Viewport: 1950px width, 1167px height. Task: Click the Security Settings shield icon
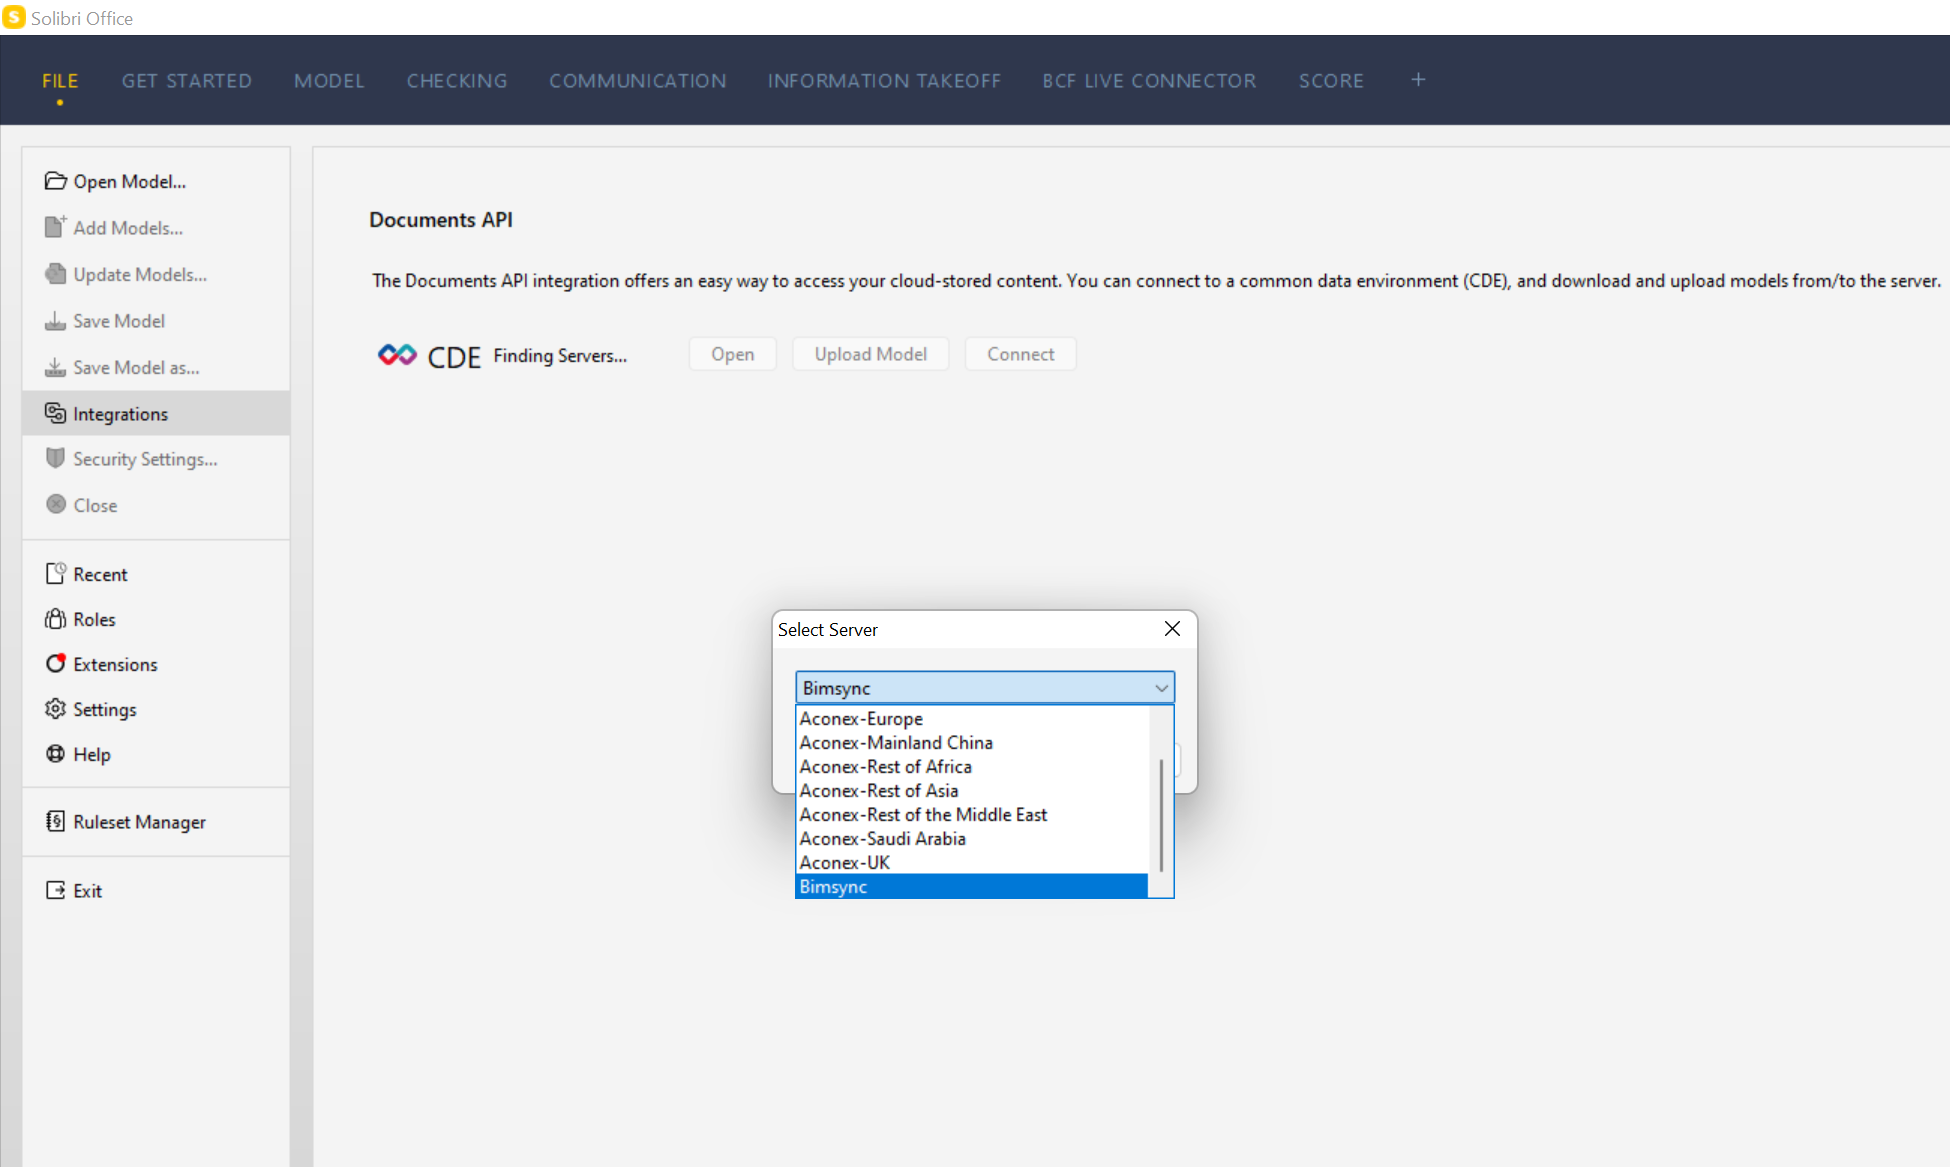click(x=55, y=458)
